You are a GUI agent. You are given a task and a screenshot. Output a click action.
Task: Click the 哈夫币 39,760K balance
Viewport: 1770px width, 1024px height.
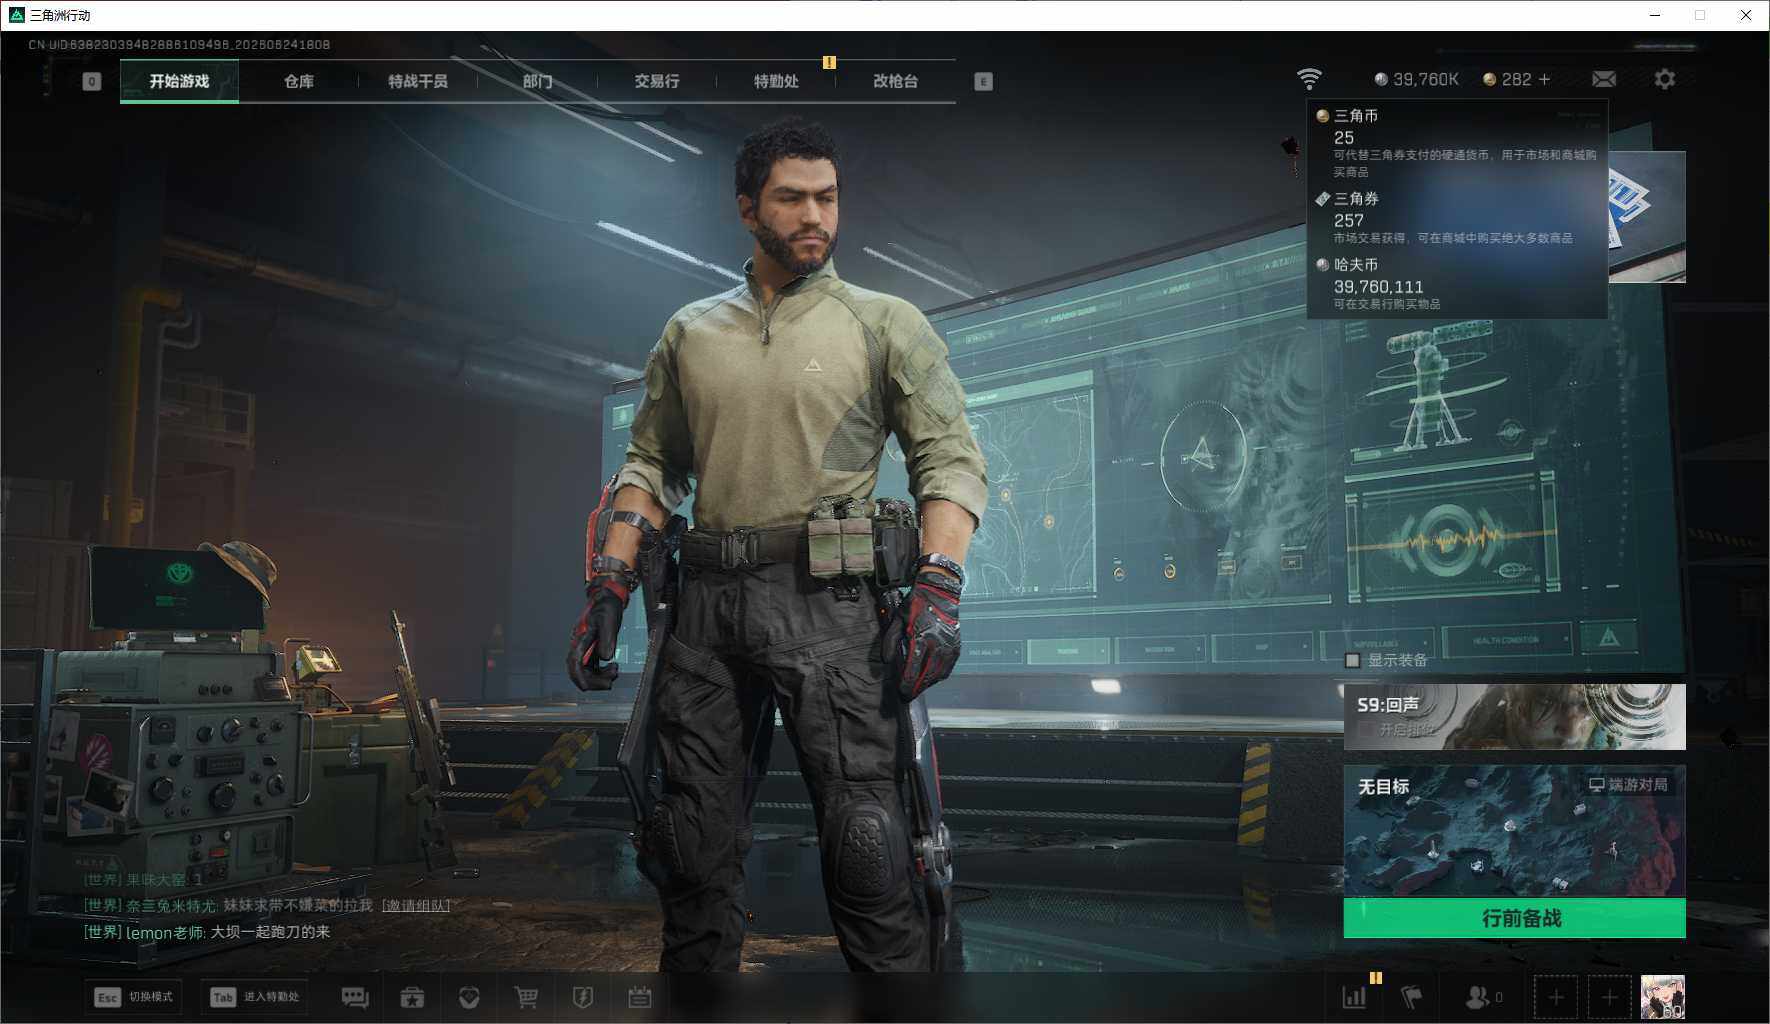pyautogui.click(x=1416, y=79)
